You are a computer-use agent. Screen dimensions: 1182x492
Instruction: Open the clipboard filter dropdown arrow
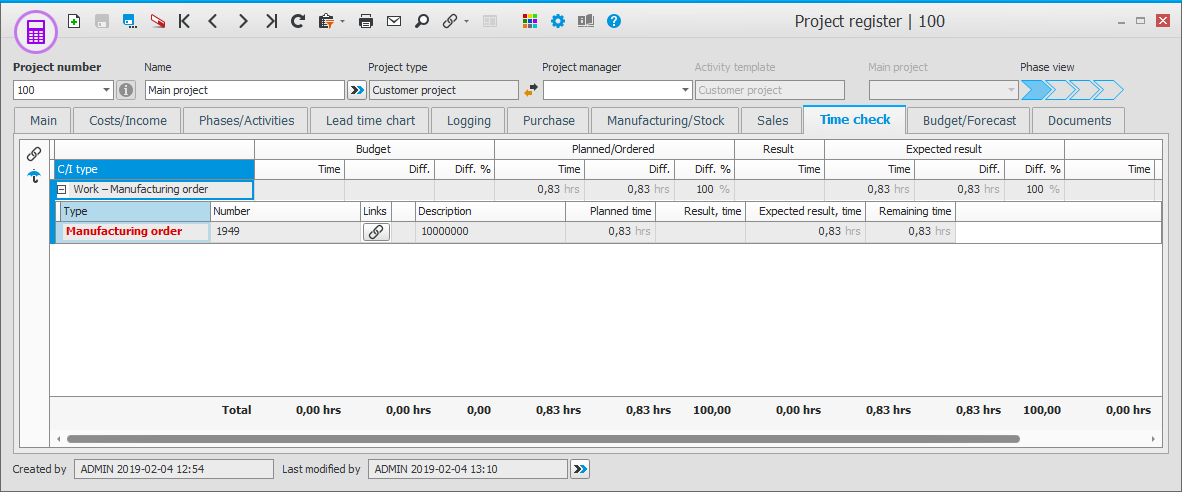pyautogui.click(x=342, y=22)
